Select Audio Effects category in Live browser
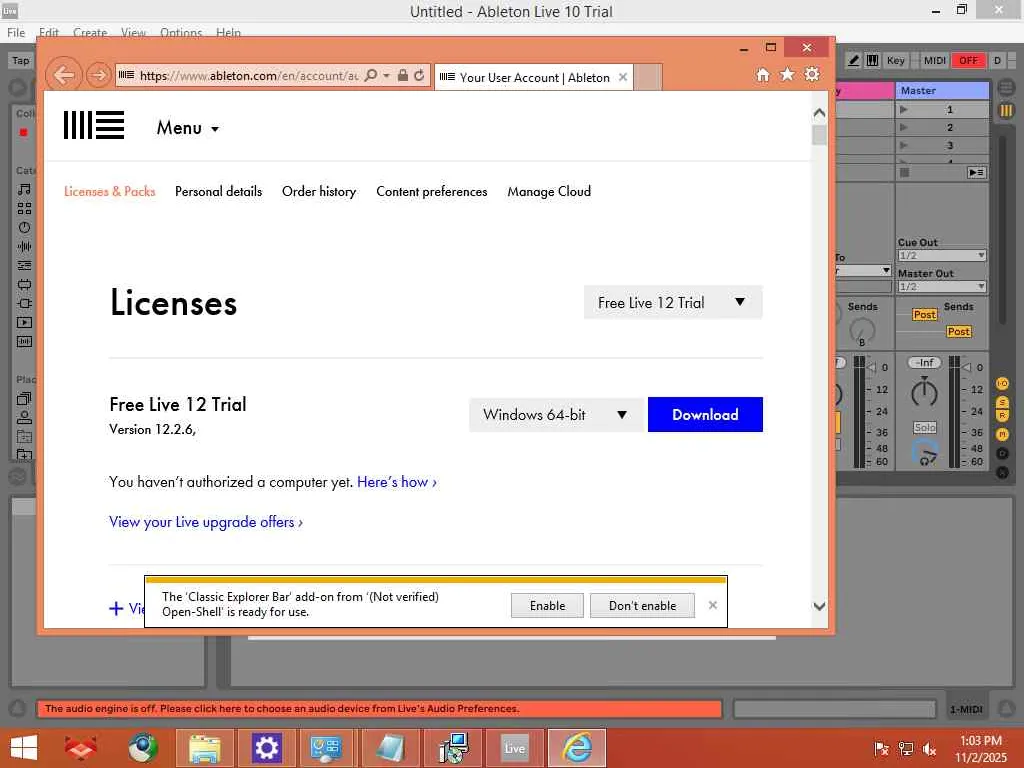This screenshot has width=1024, height=768. click(x=24, y=246)
